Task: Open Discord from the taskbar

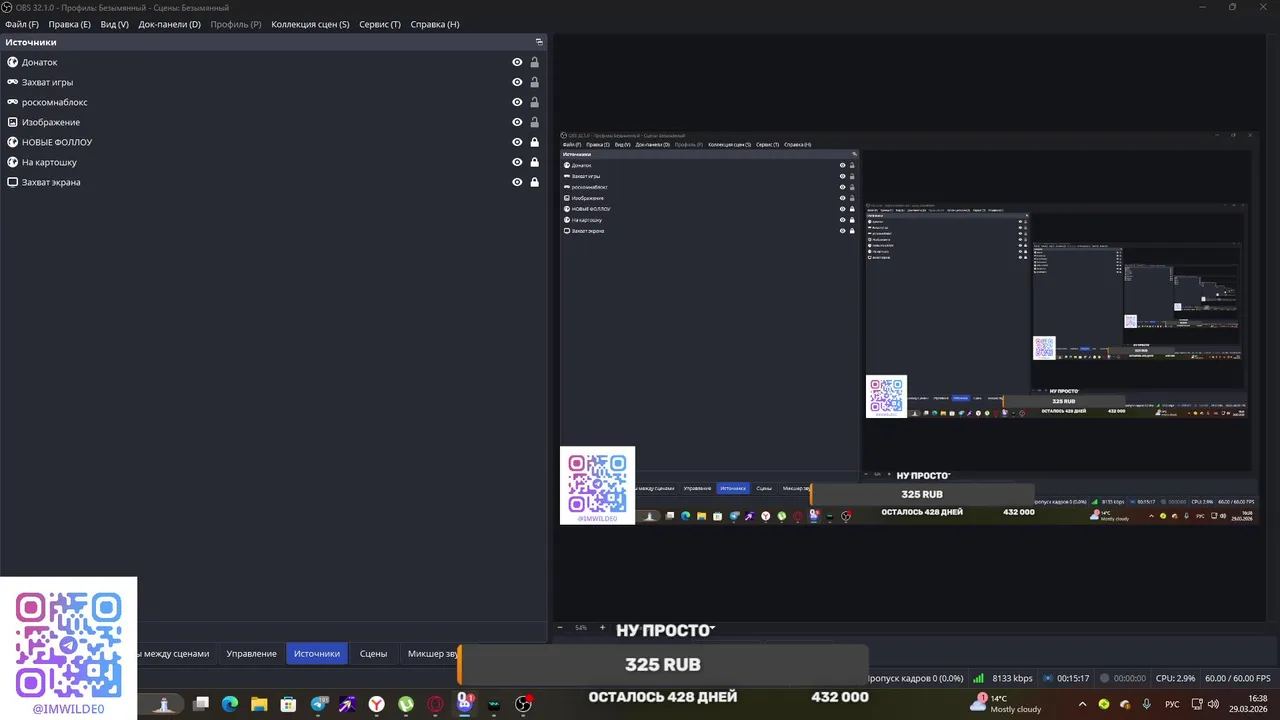Action: point(465,704)
